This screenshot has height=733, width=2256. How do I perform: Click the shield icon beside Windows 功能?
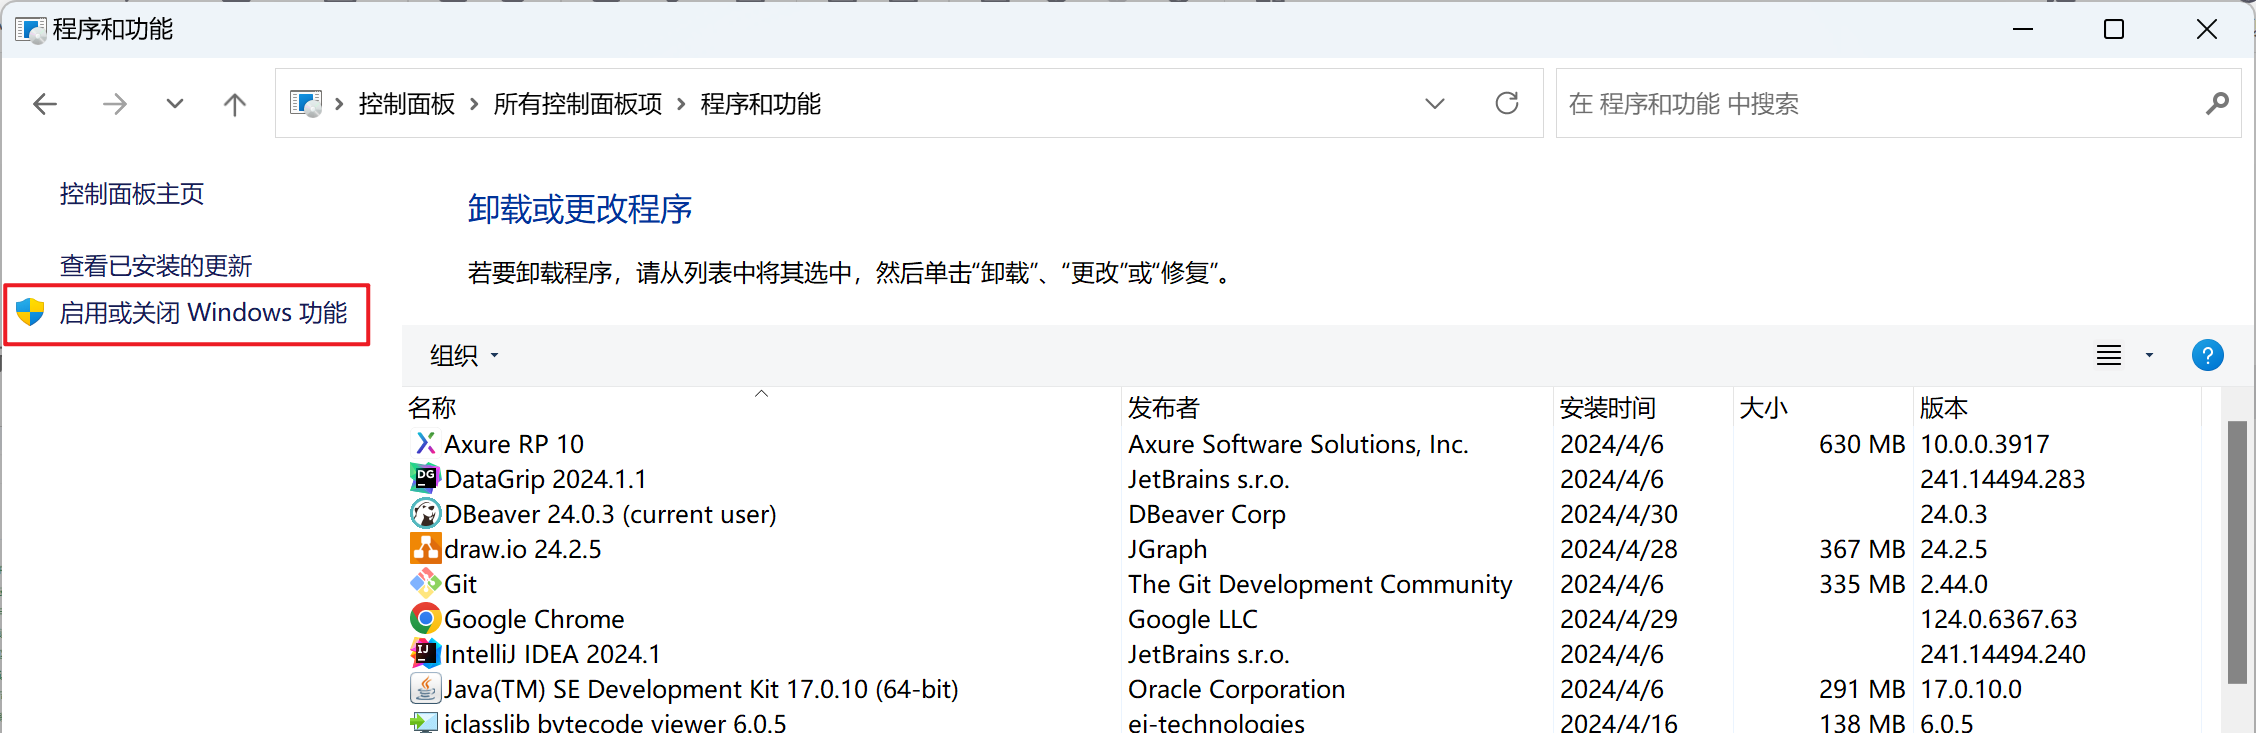click(x=30, y=312)
